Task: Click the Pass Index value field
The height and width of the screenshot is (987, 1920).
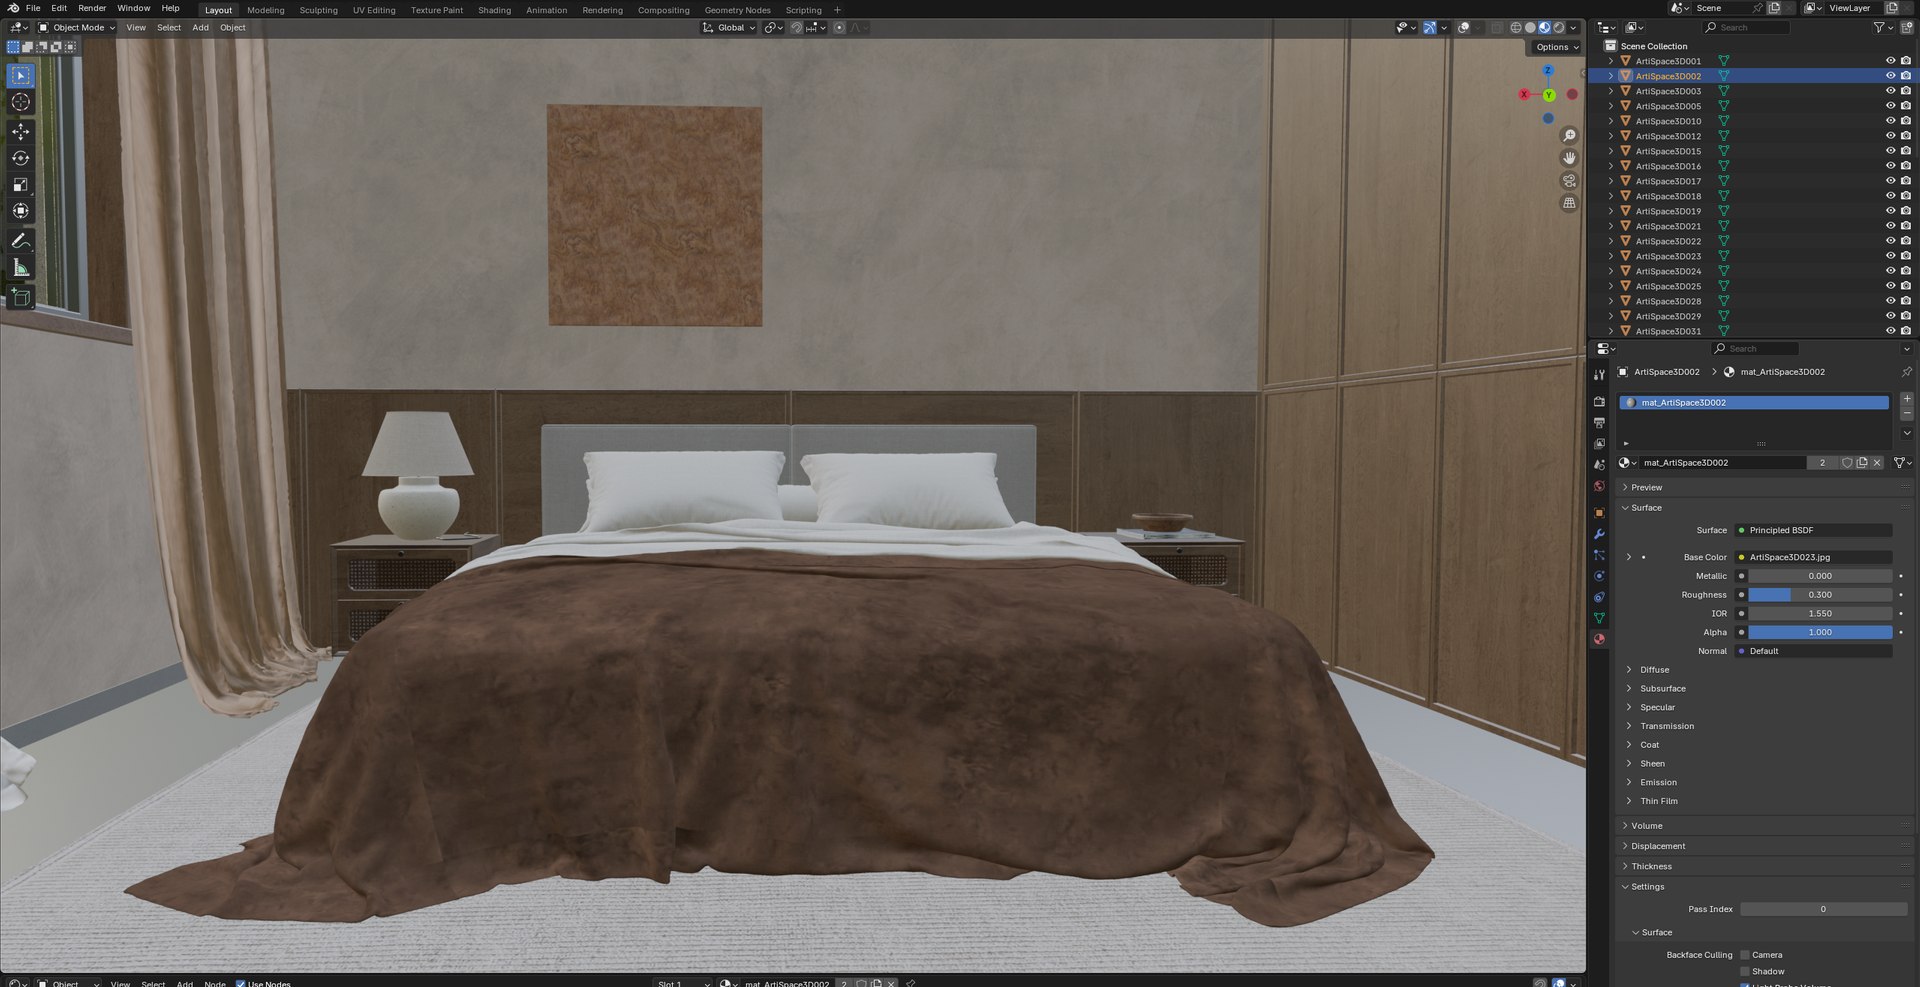Action: pyautogui.click(x=1823, y=909)
